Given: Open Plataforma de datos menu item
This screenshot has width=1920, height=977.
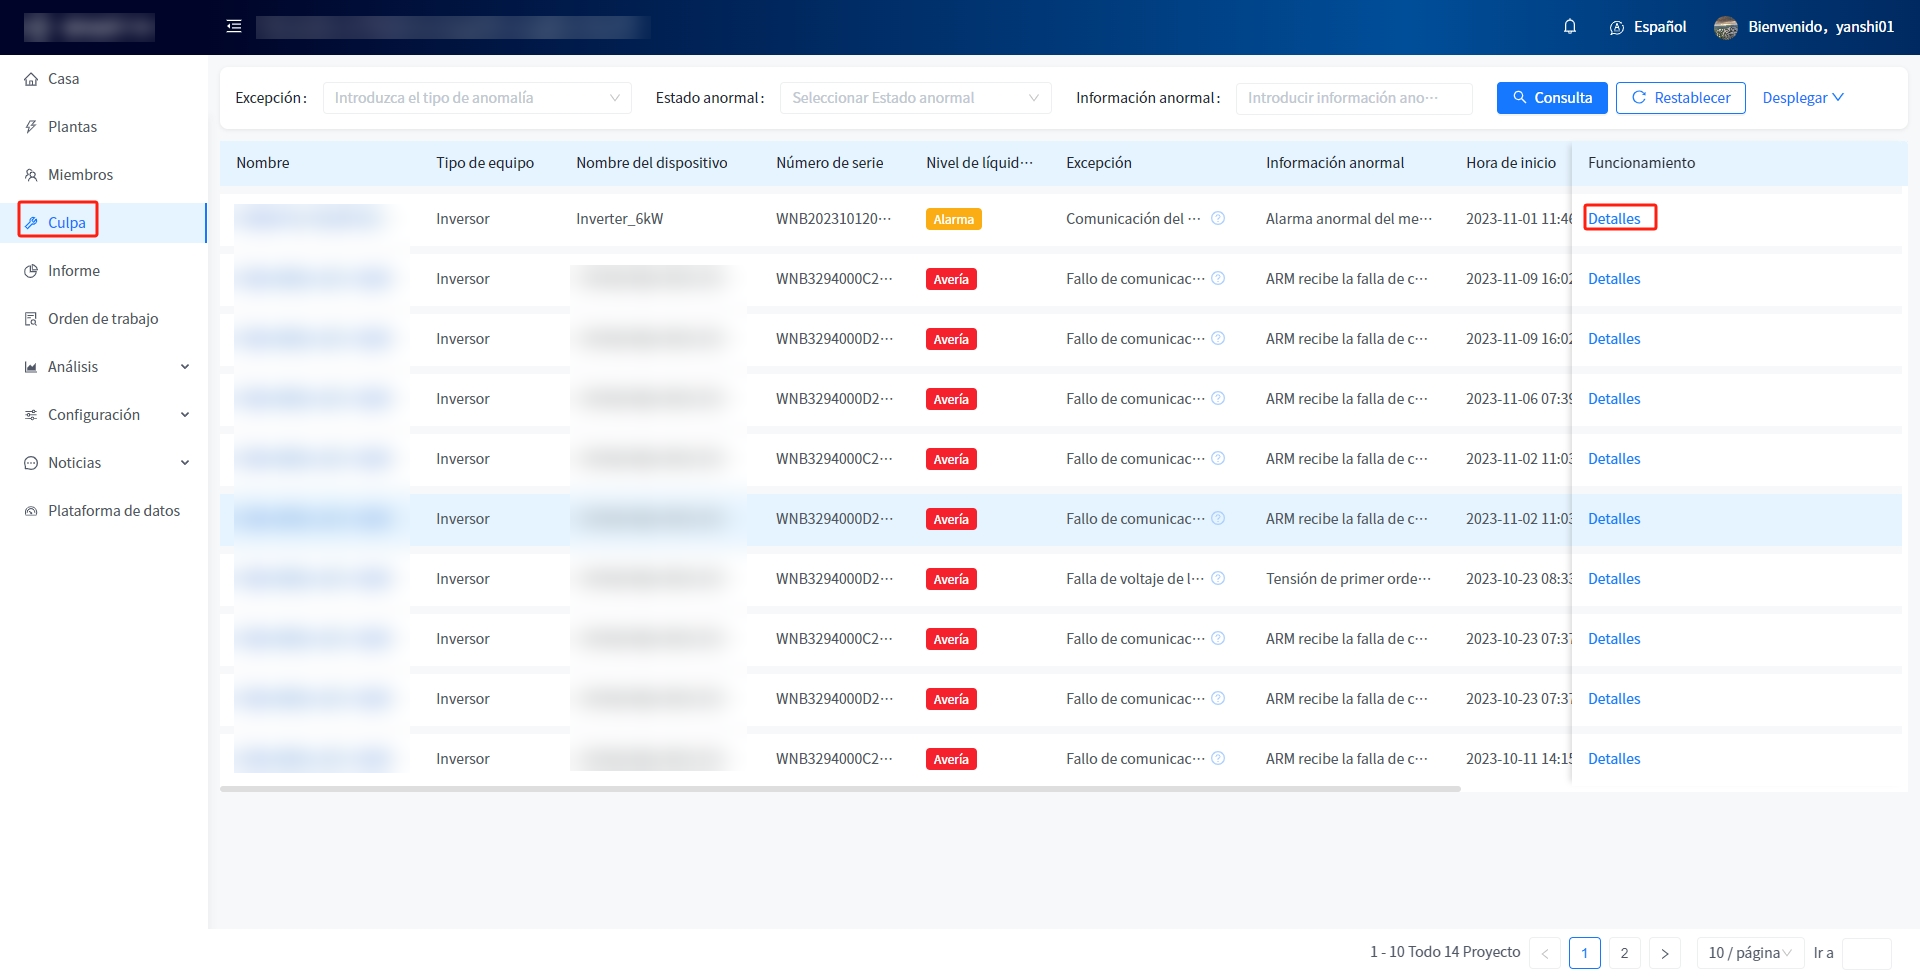Looking at the screenshot, I should coord(104,511).
